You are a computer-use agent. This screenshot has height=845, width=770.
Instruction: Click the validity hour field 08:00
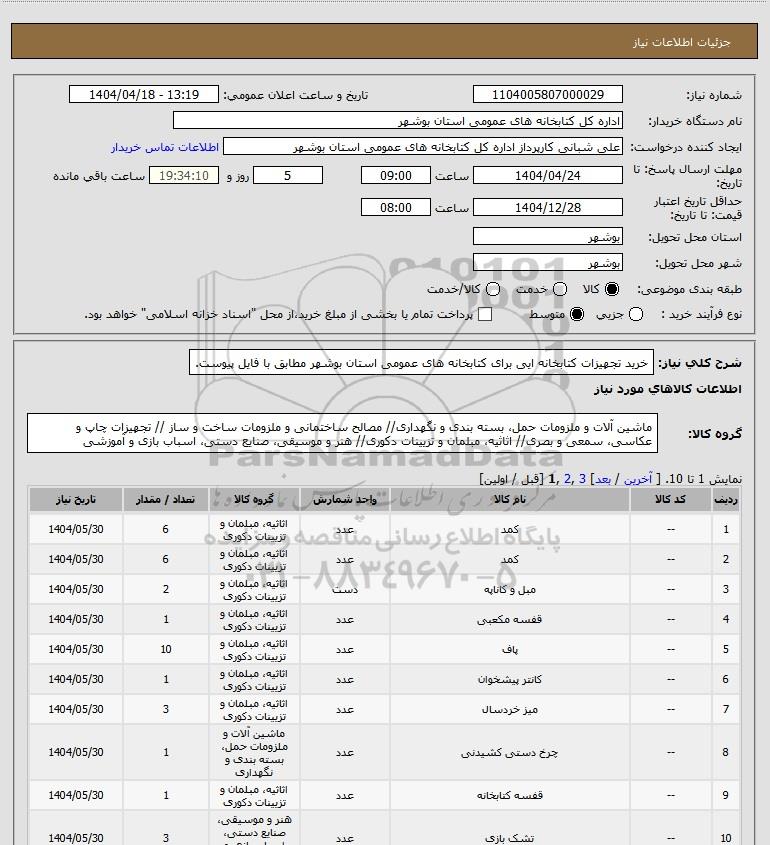point(396,207)
